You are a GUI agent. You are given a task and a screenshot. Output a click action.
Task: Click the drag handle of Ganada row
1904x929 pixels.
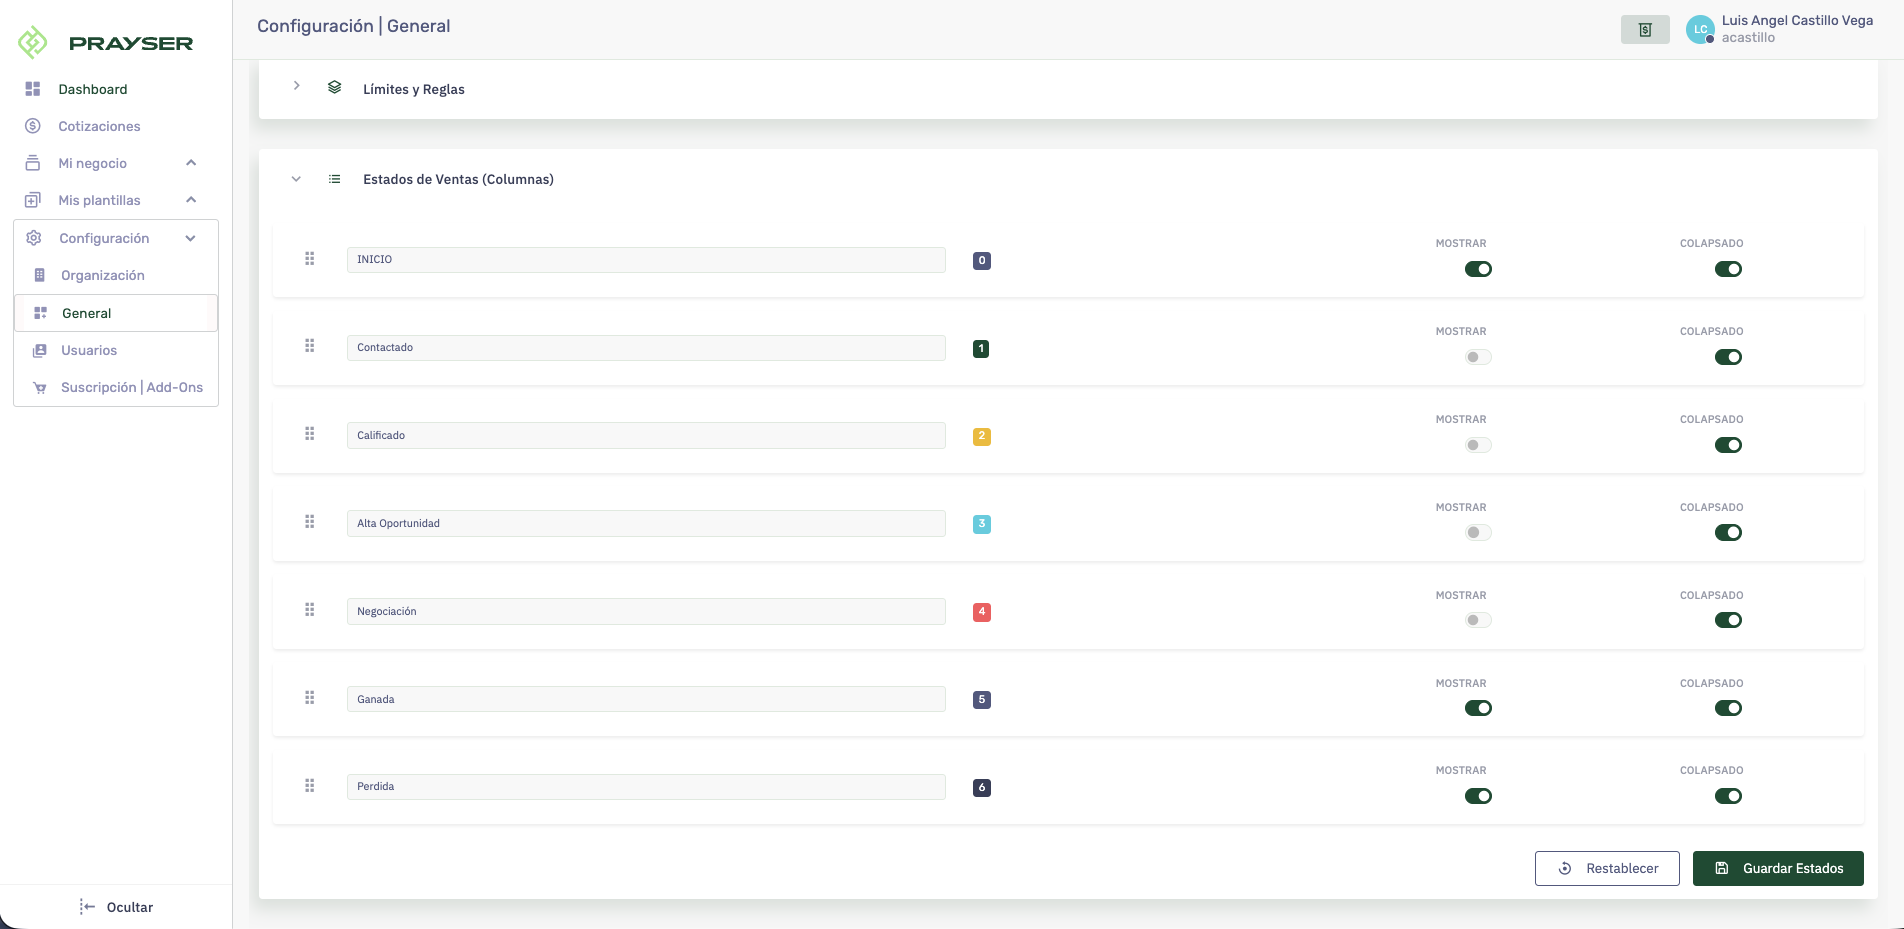(x=310, y=698)
